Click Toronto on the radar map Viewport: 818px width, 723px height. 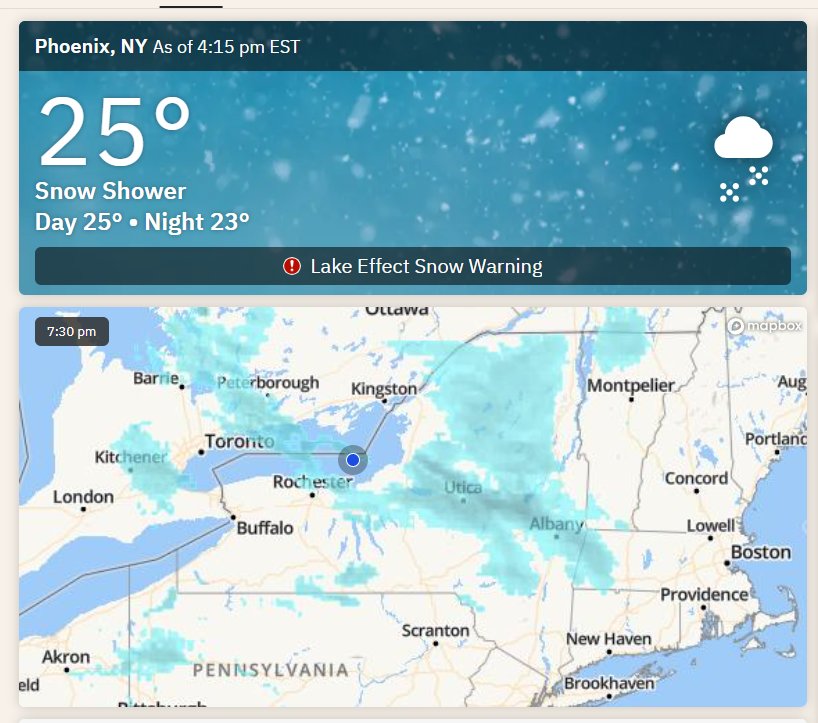point(239,441)
